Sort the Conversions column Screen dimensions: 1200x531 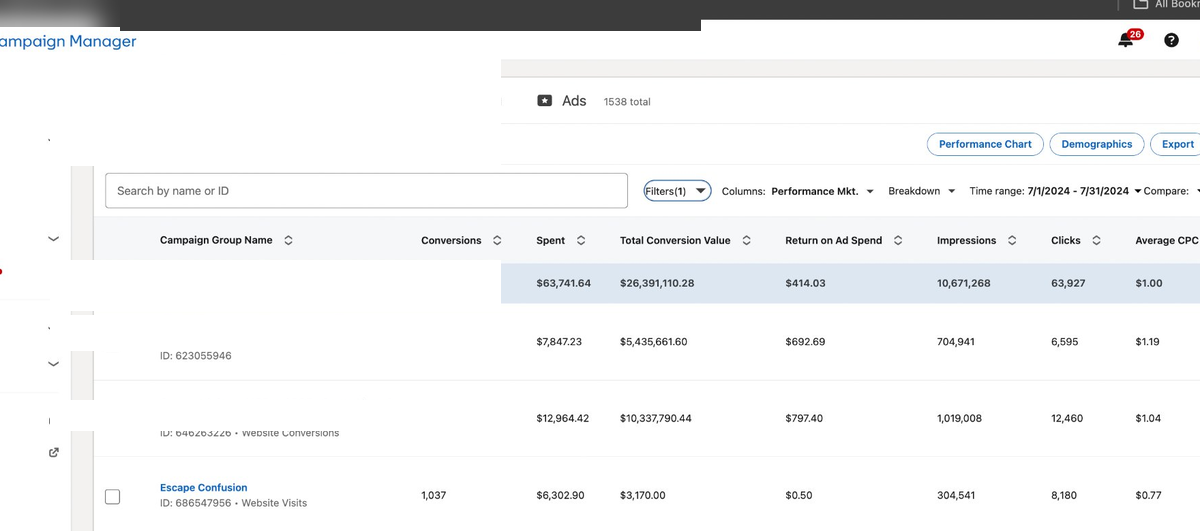[497, 241]
